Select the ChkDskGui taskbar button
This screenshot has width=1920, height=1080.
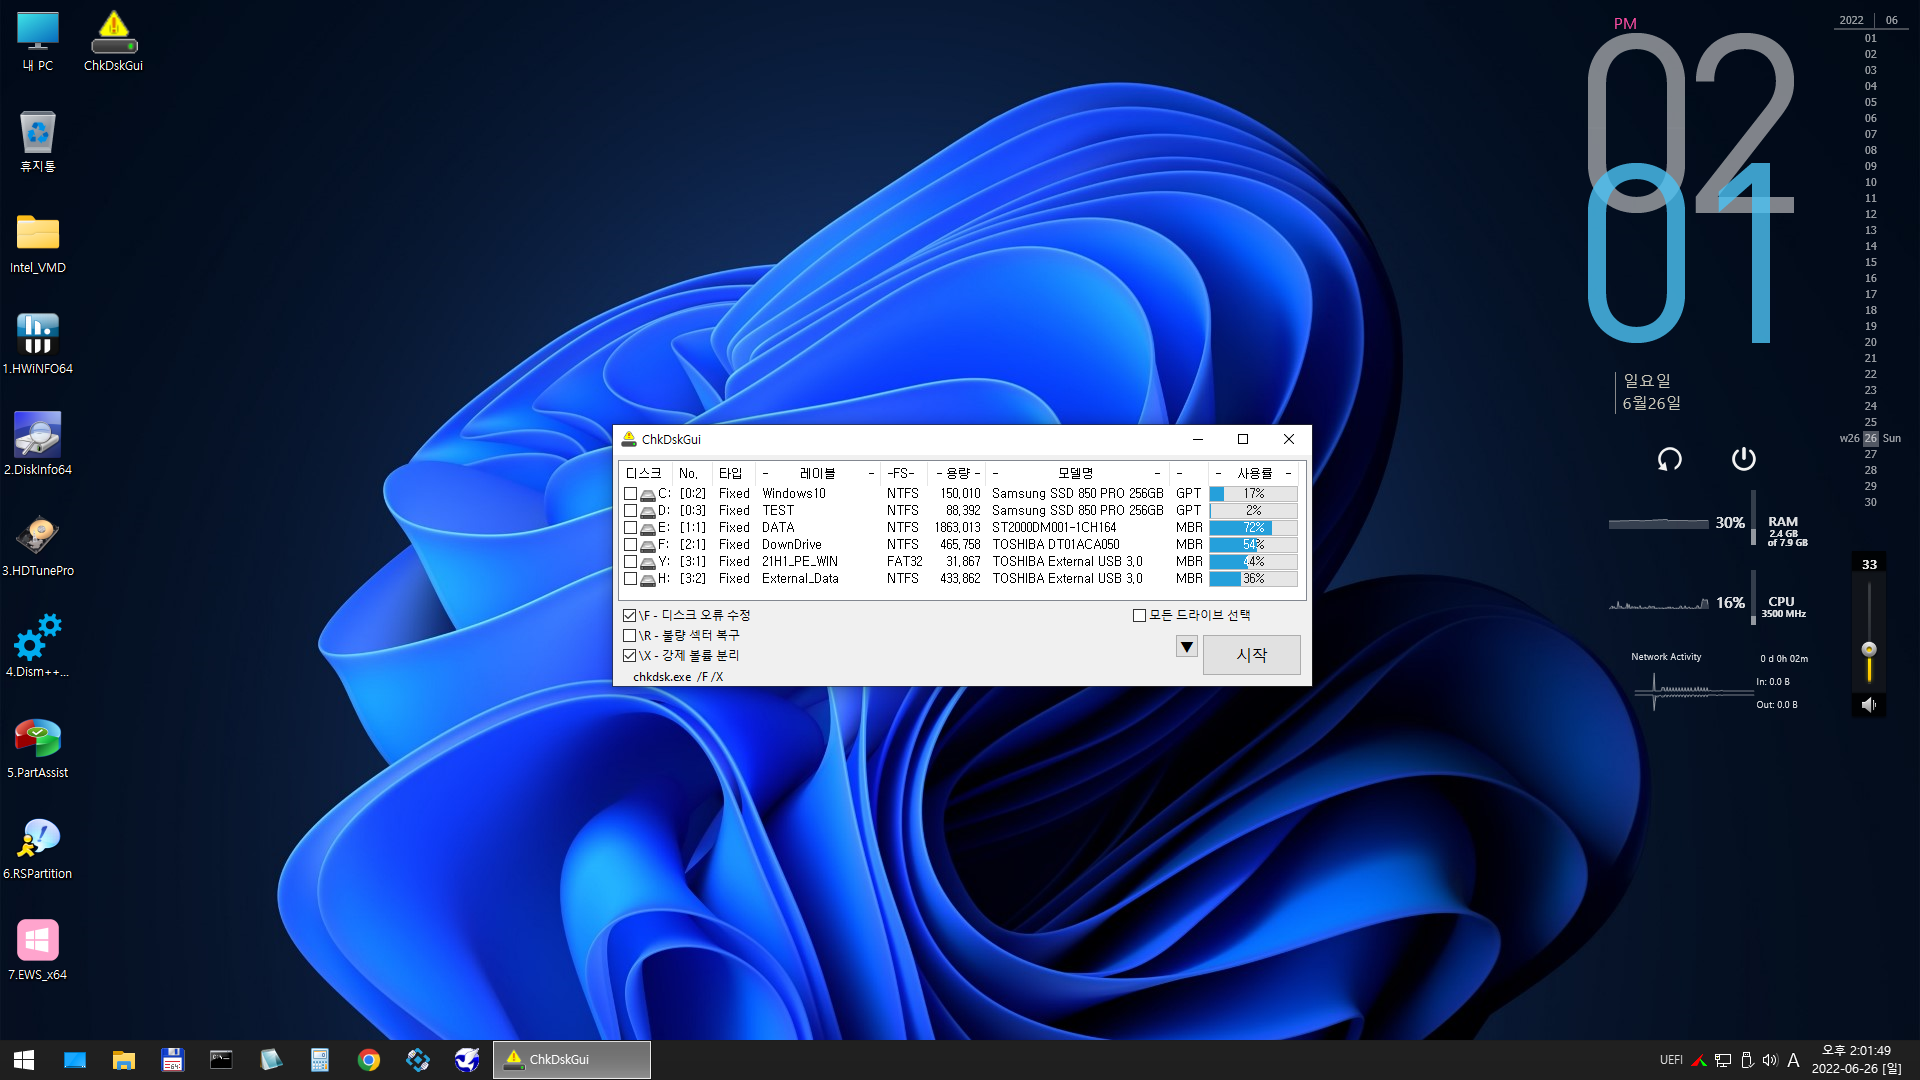point(572,1059)
